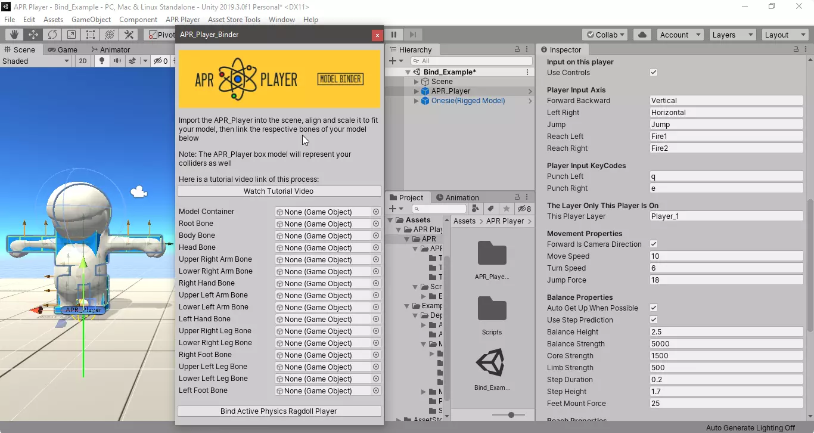Switch to the Animation tab
This screenshot has height=433, width=814.
point(457,197)
